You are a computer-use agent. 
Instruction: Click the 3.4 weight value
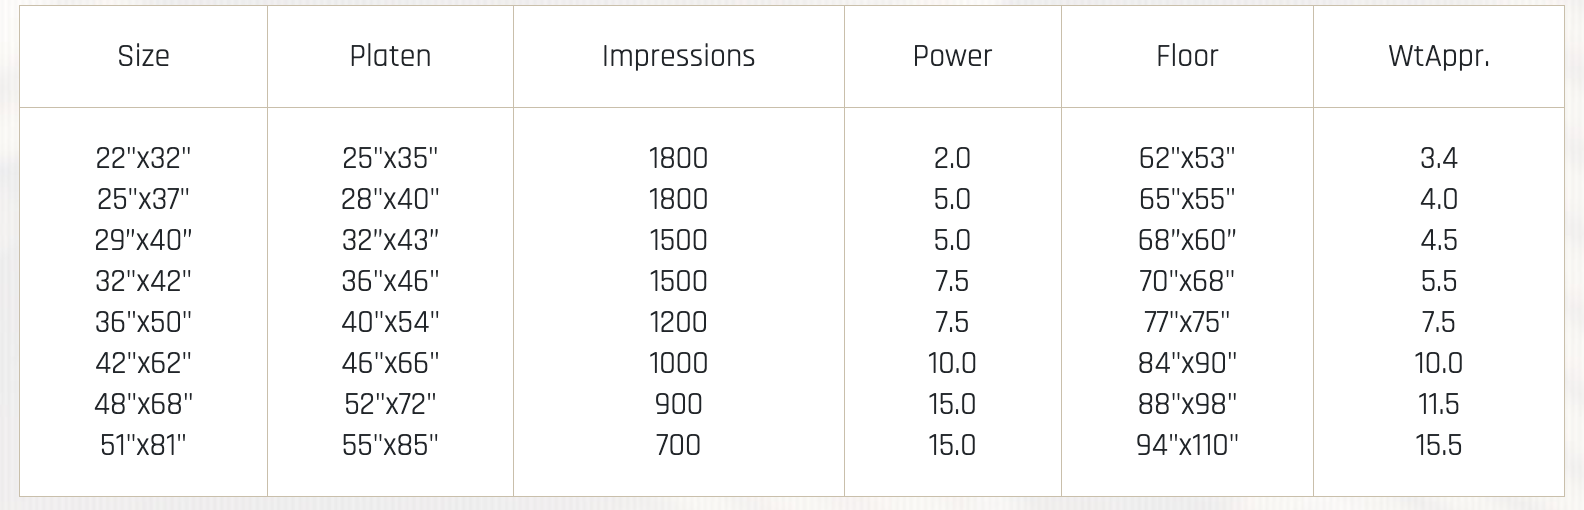coord(1438,158)
